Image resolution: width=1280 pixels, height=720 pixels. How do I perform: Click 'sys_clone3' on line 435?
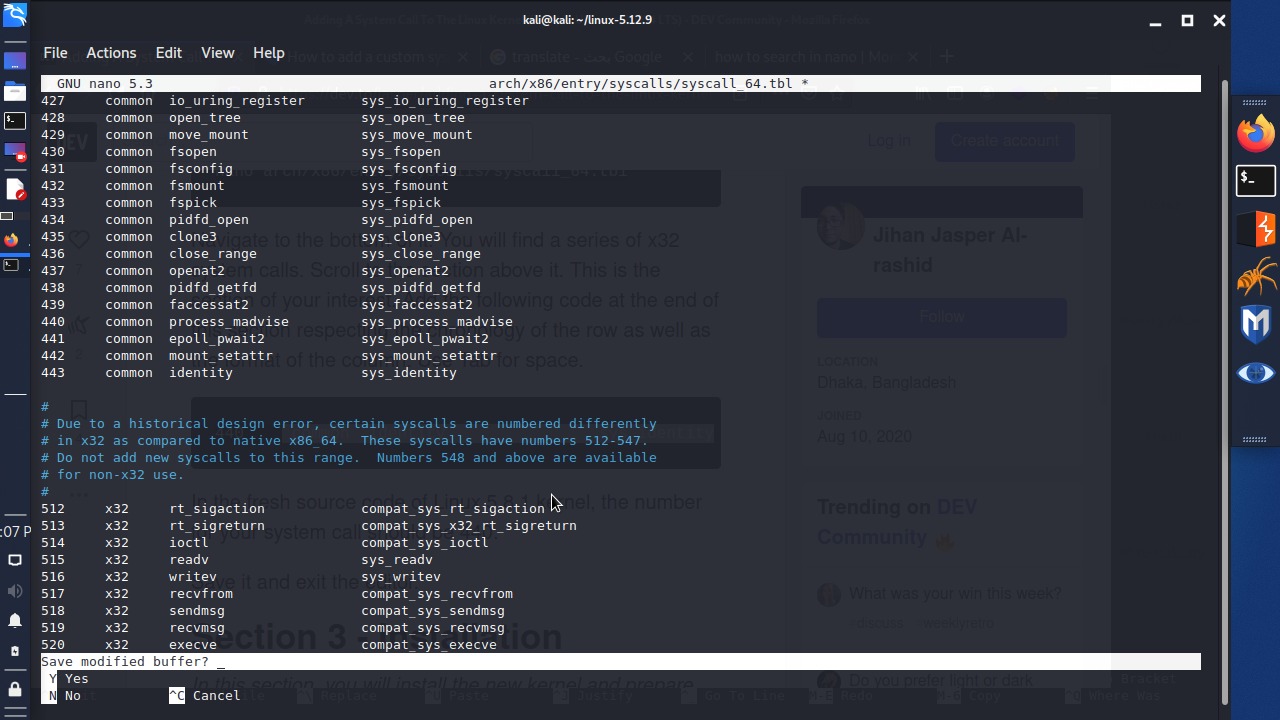[x=401, y=237]
